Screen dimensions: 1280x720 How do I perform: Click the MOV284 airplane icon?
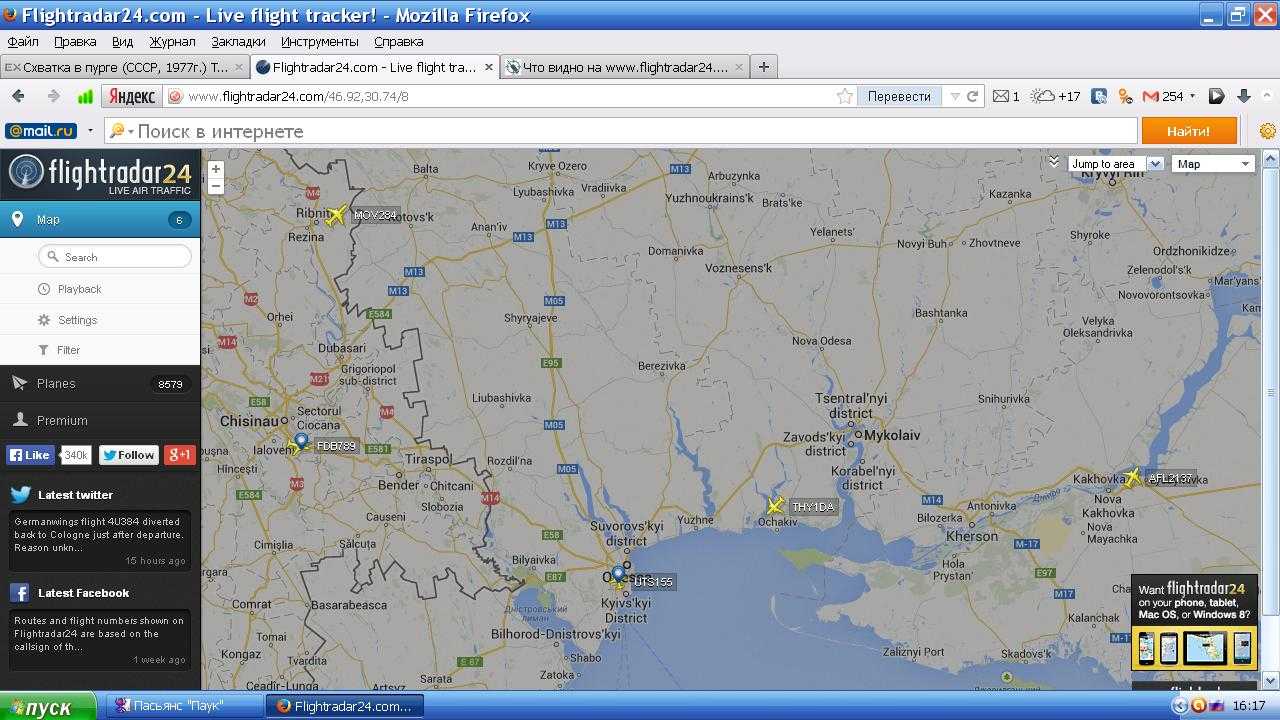coord(337,215)
